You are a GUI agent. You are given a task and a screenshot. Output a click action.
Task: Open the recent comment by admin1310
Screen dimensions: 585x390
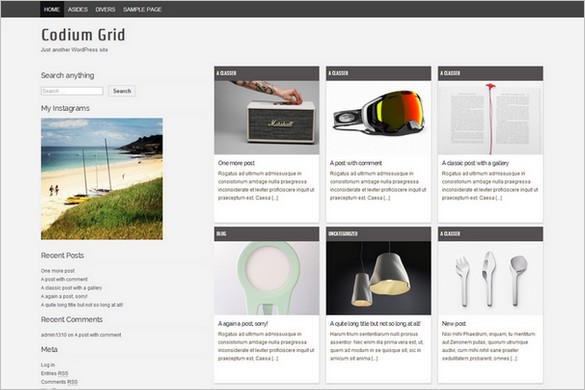point(81,335)
